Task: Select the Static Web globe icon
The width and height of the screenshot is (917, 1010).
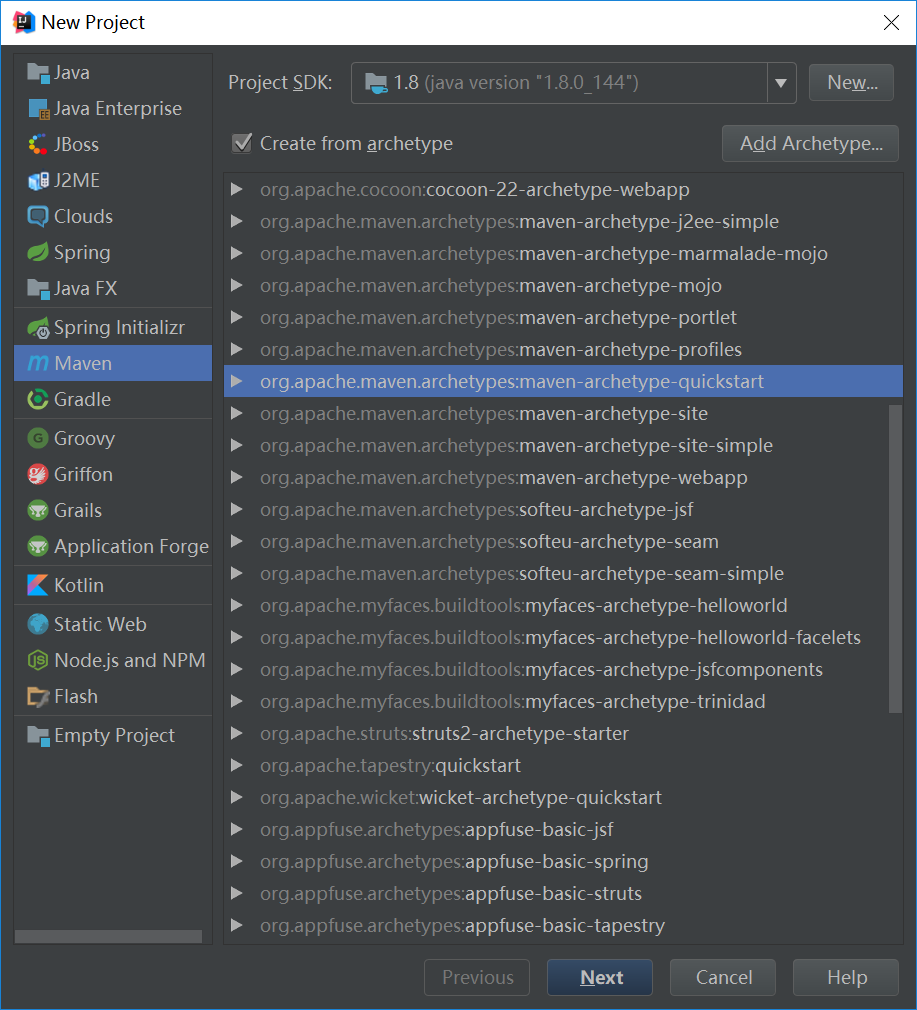Action: tap(38, 624)
